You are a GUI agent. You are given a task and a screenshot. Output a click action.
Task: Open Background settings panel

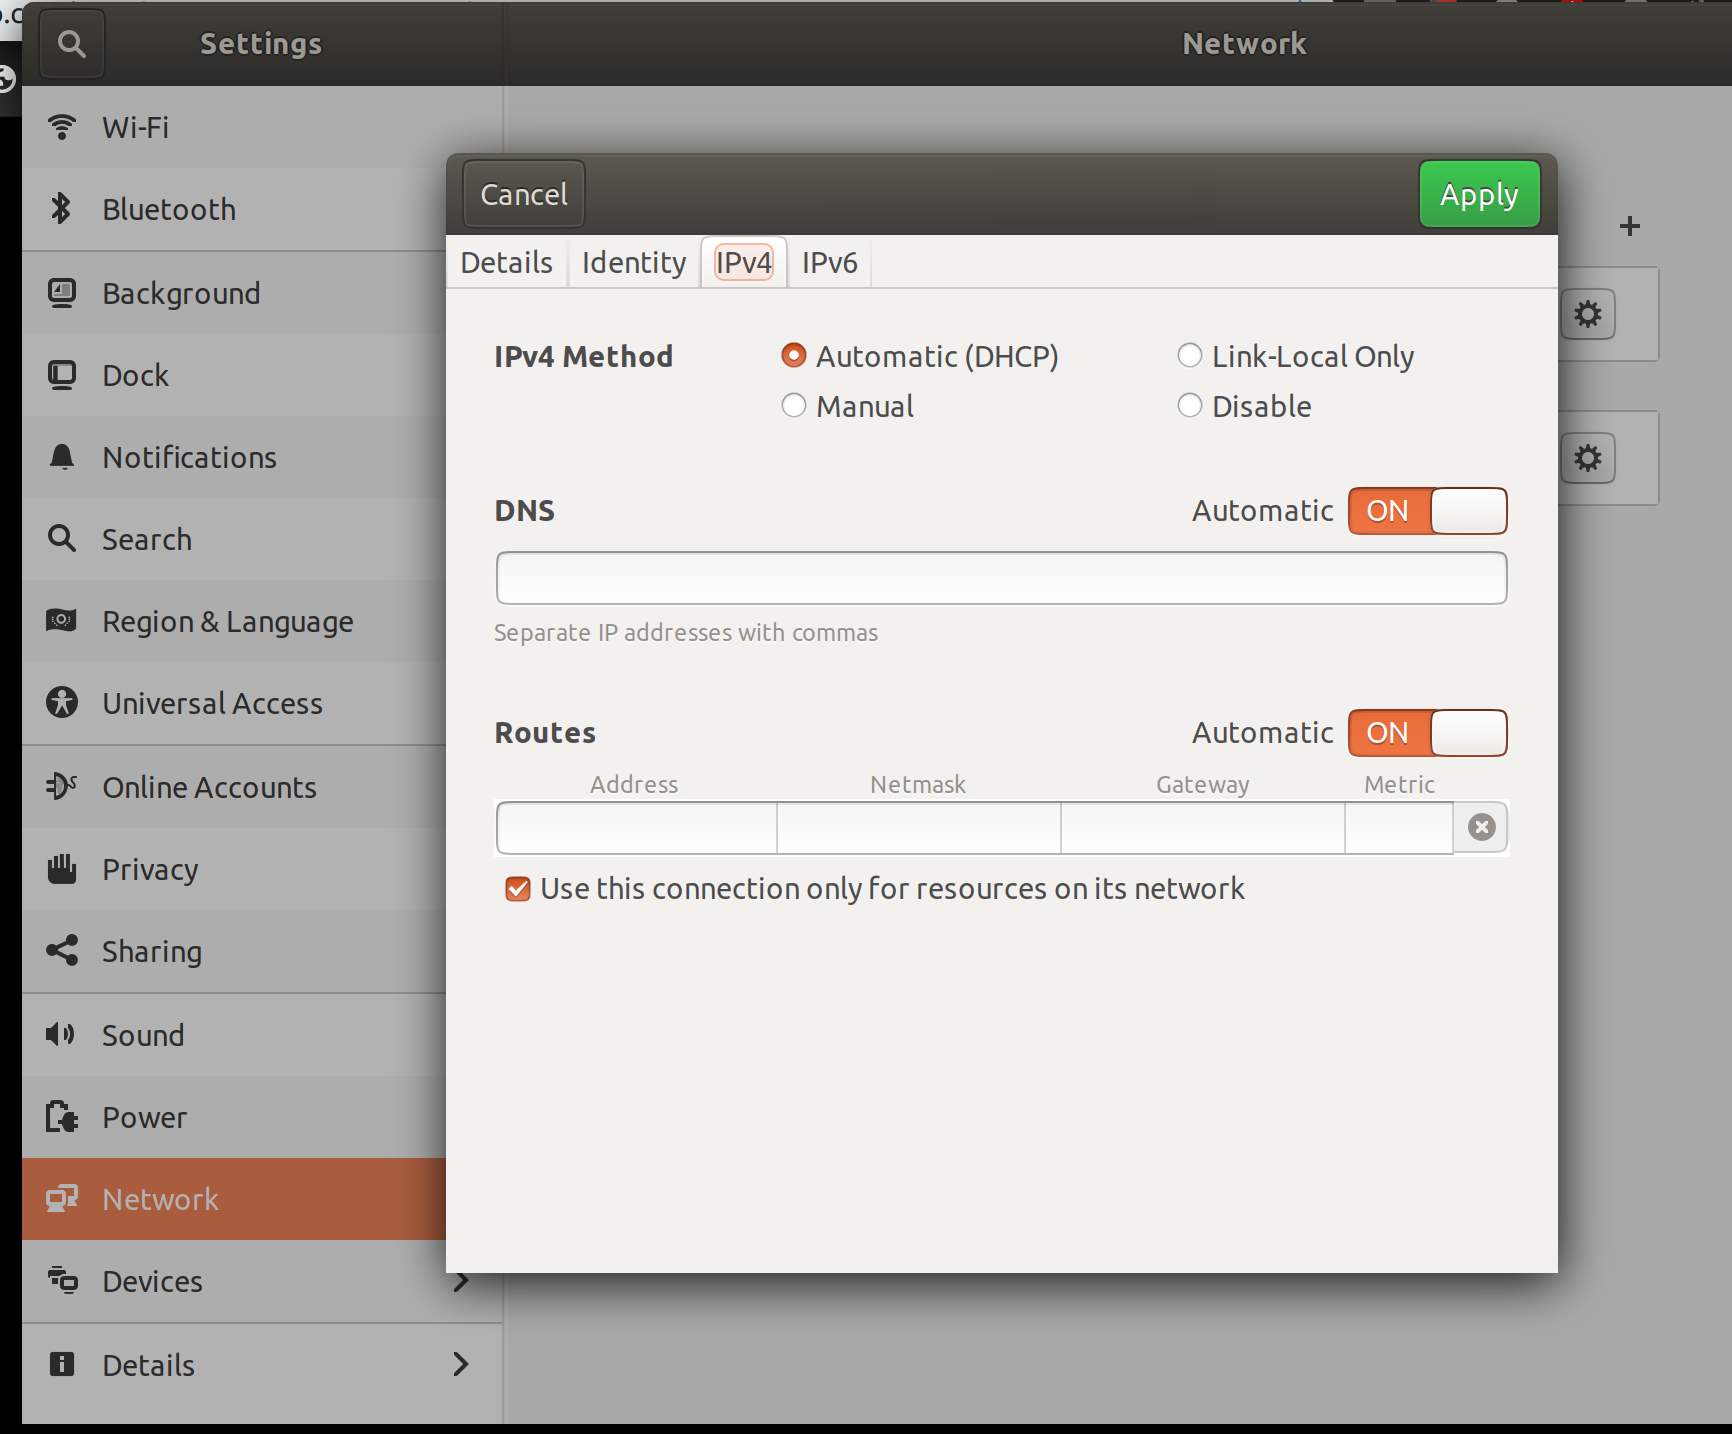pyautogui.click(x=234, y=293)
